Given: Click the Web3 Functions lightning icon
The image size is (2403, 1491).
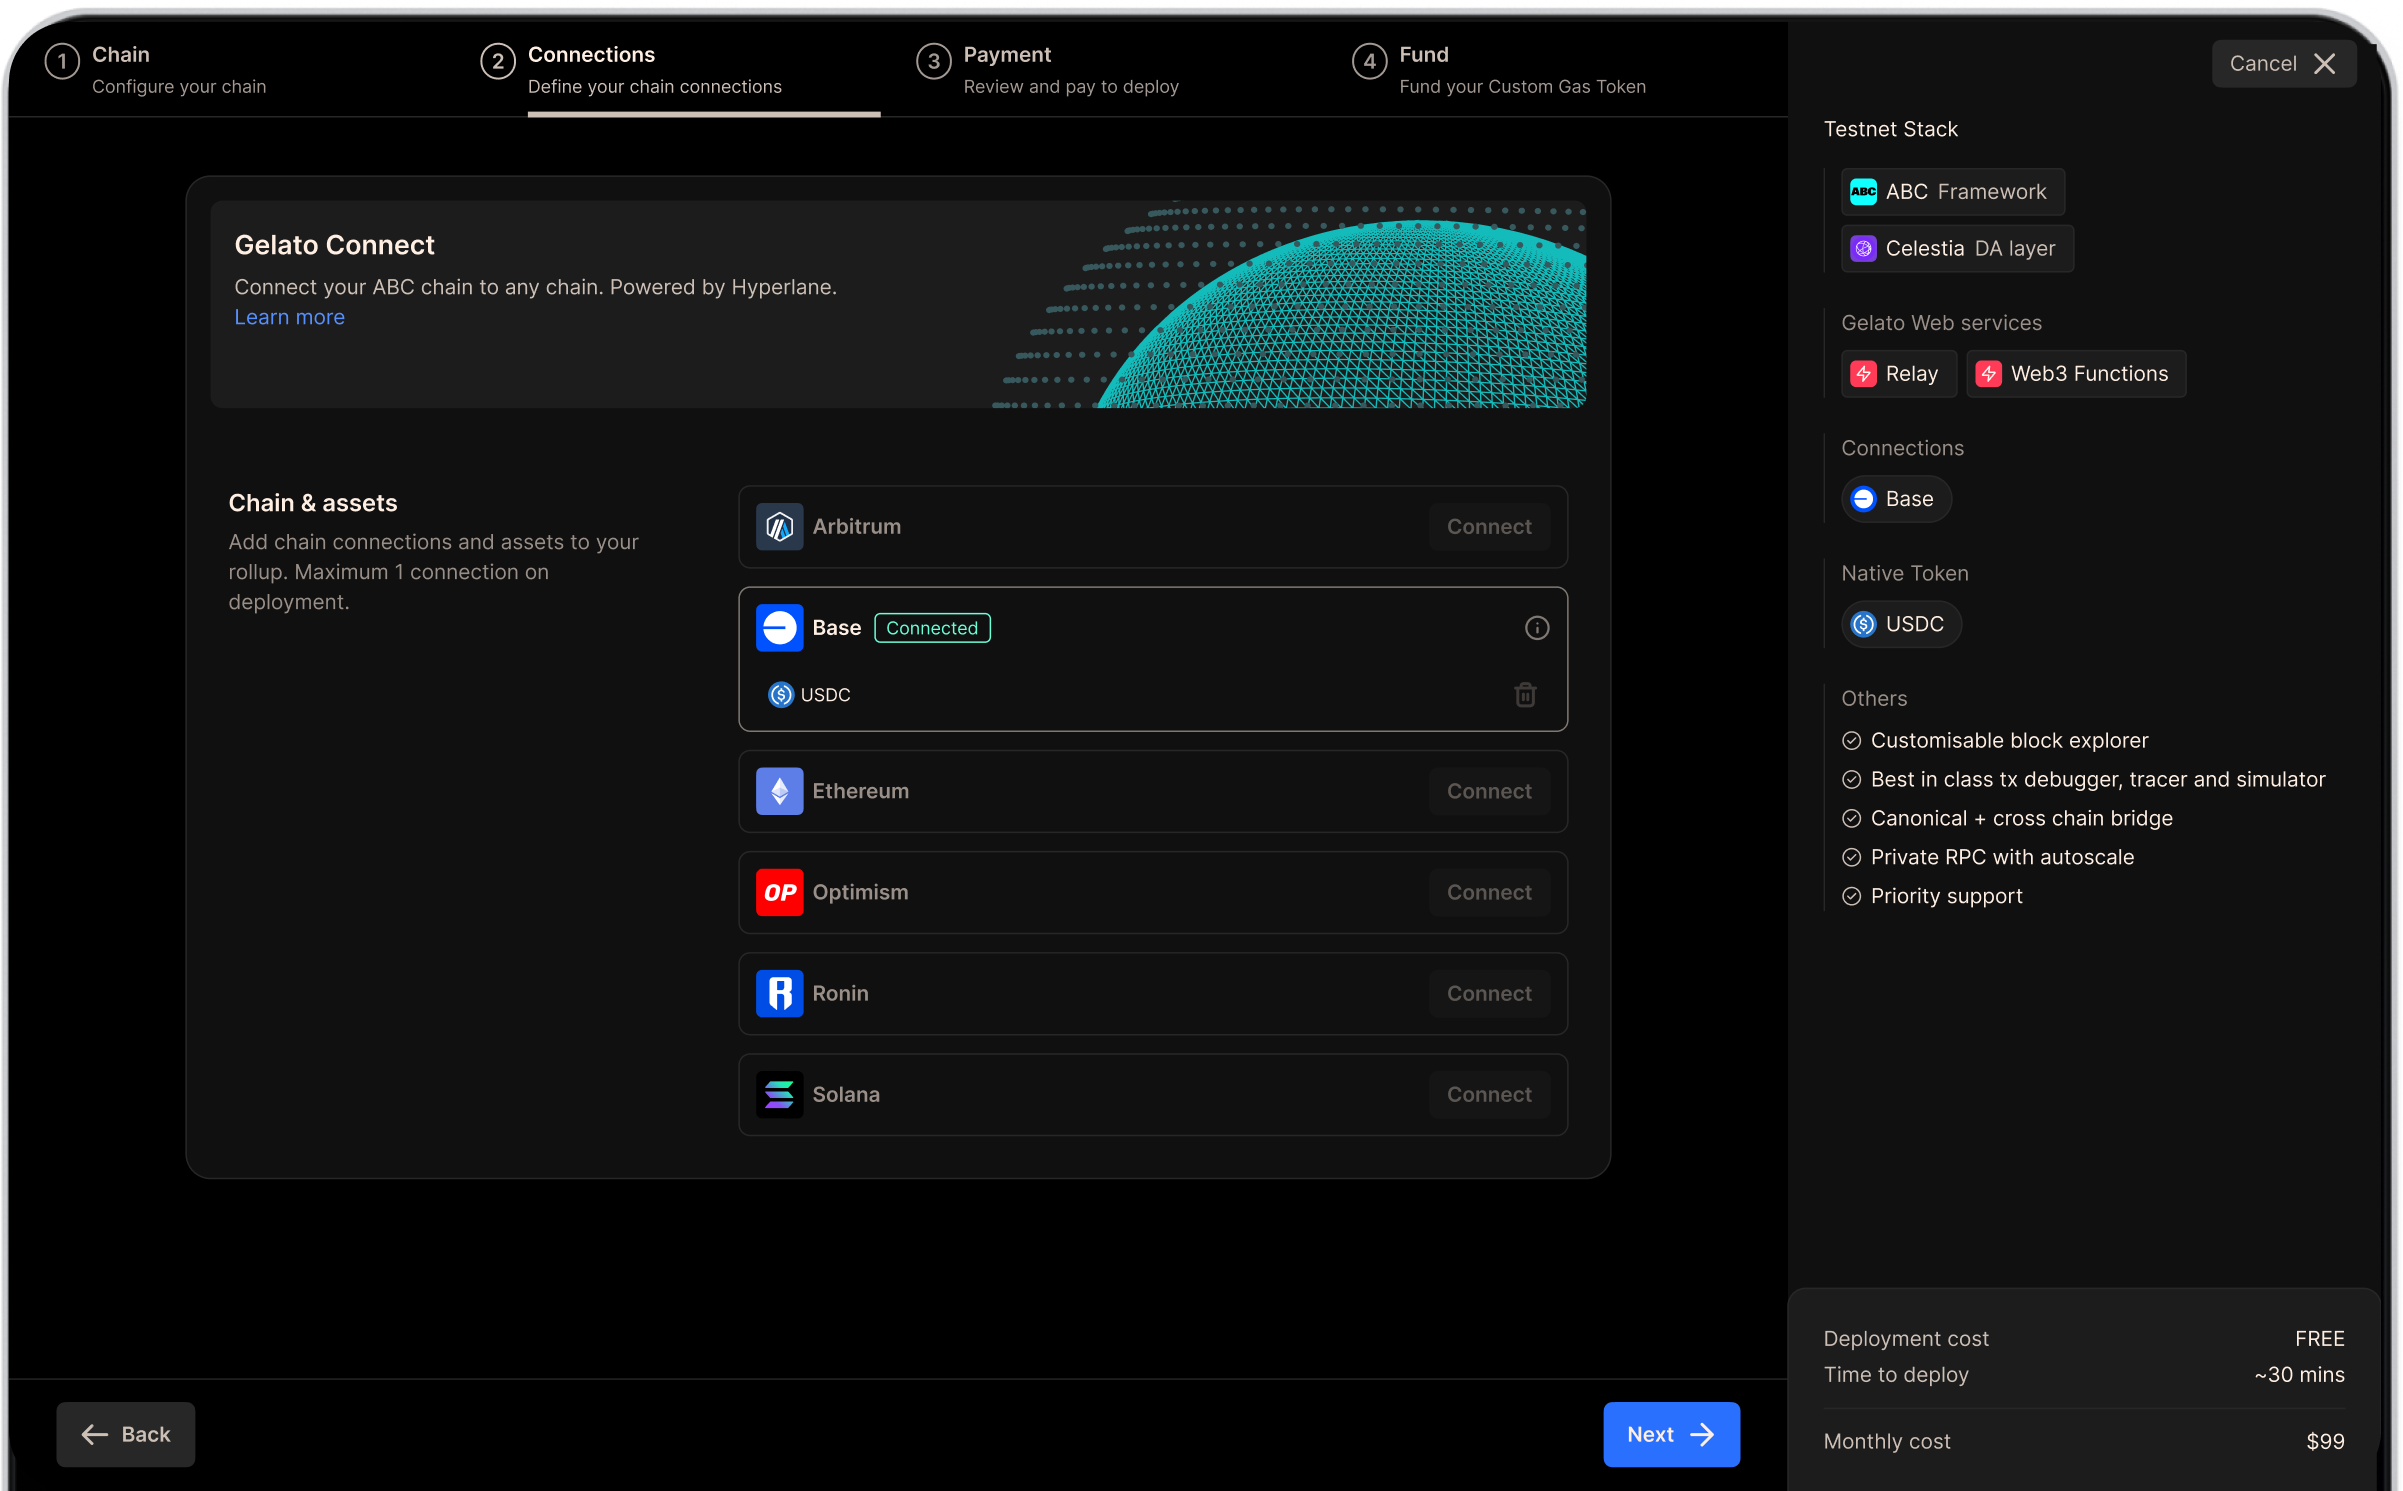Looking at the screenshot, I should [x=1988, y=374].
